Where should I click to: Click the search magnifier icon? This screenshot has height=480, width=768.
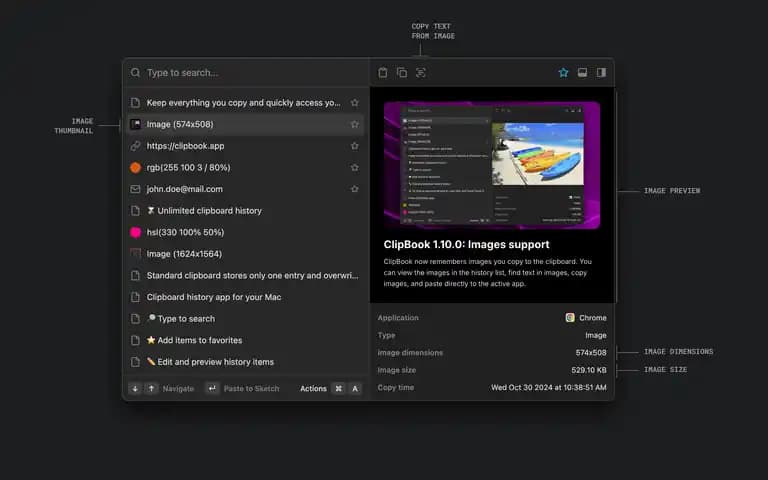[135, 72]
